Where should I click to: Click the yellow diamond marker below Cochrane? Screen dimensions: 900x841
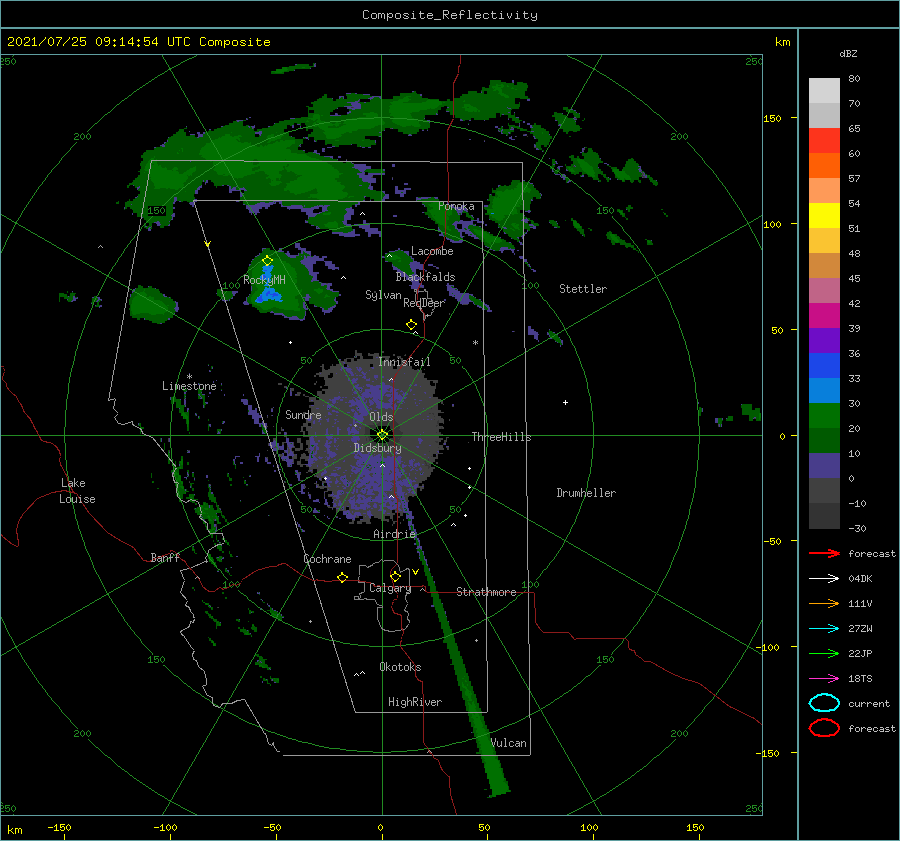(x=342, y=577)
